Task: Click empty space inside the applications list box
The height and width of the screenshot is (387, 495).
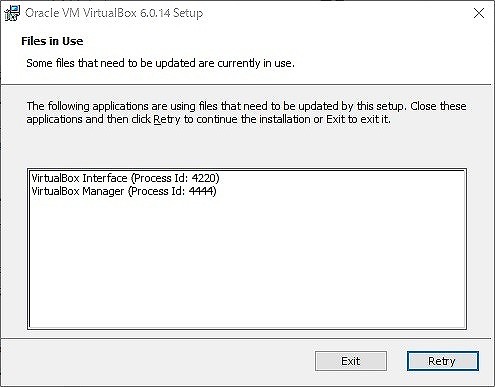Action: pos(247,263)
